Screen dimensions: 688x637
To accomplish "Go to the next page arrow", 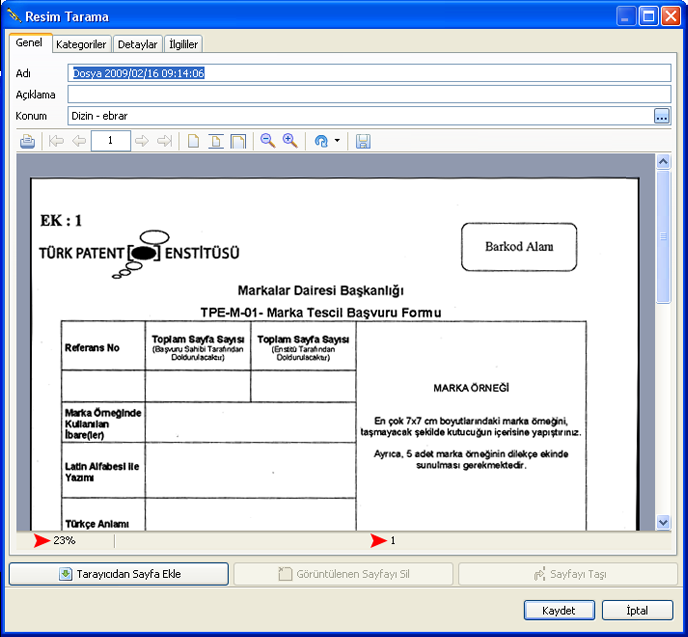I will (x=142, y=141).
